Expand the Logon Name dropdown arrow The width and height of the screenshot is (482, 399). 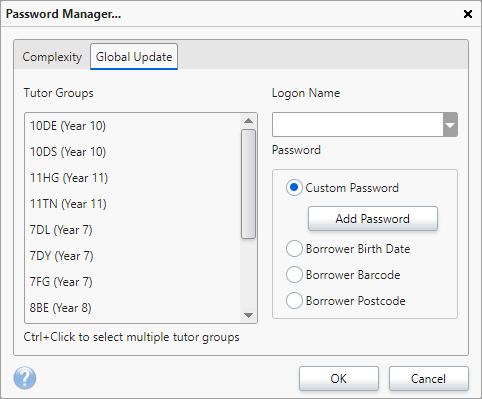click(x=450, y=125)
